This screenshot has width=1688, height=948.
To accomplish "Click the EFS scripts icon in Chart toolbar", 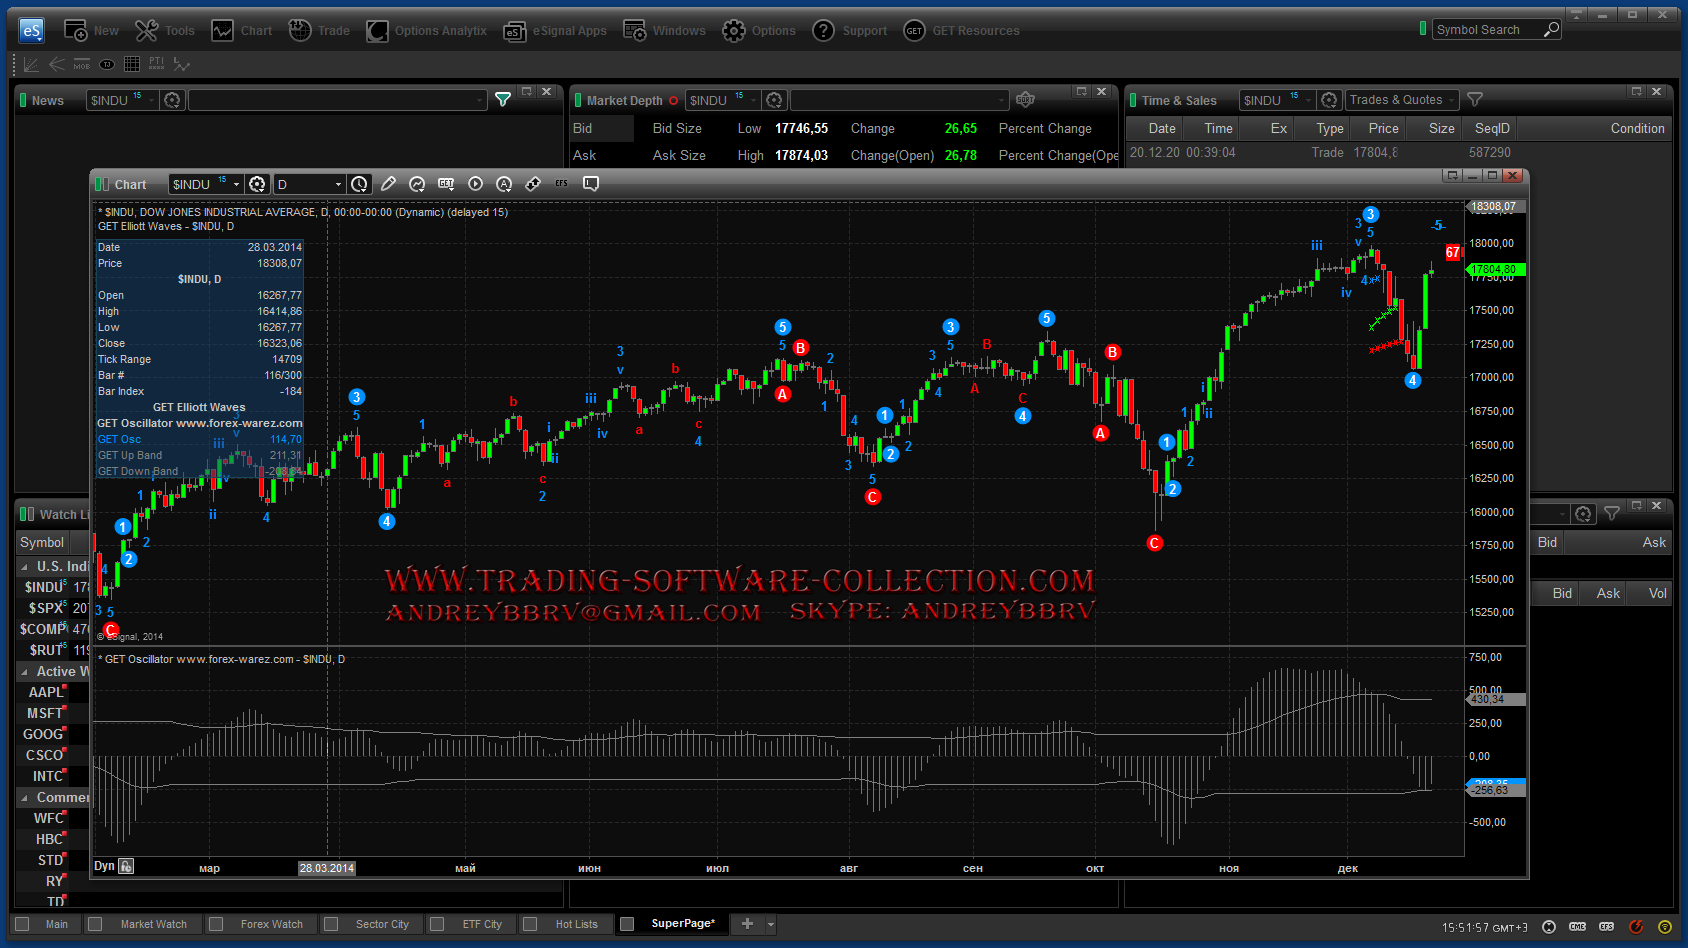I will tap(562, 184).
